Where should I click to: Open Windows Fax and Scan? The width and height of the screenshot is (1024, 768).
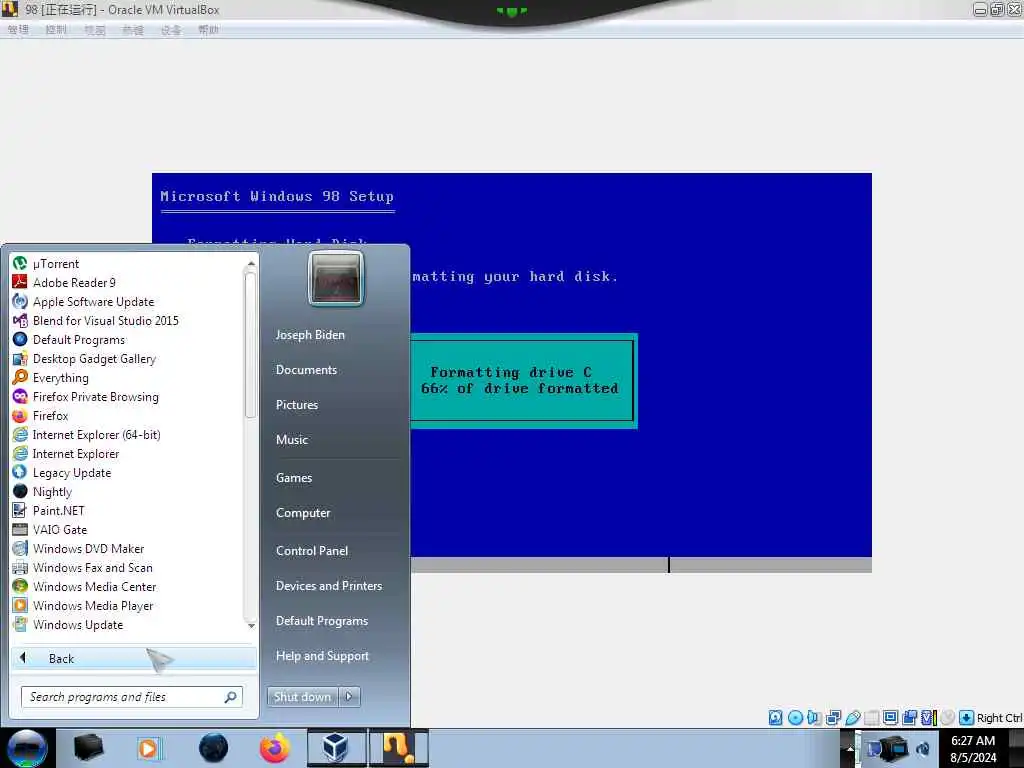pyautogui.click(x=82, y=567)
